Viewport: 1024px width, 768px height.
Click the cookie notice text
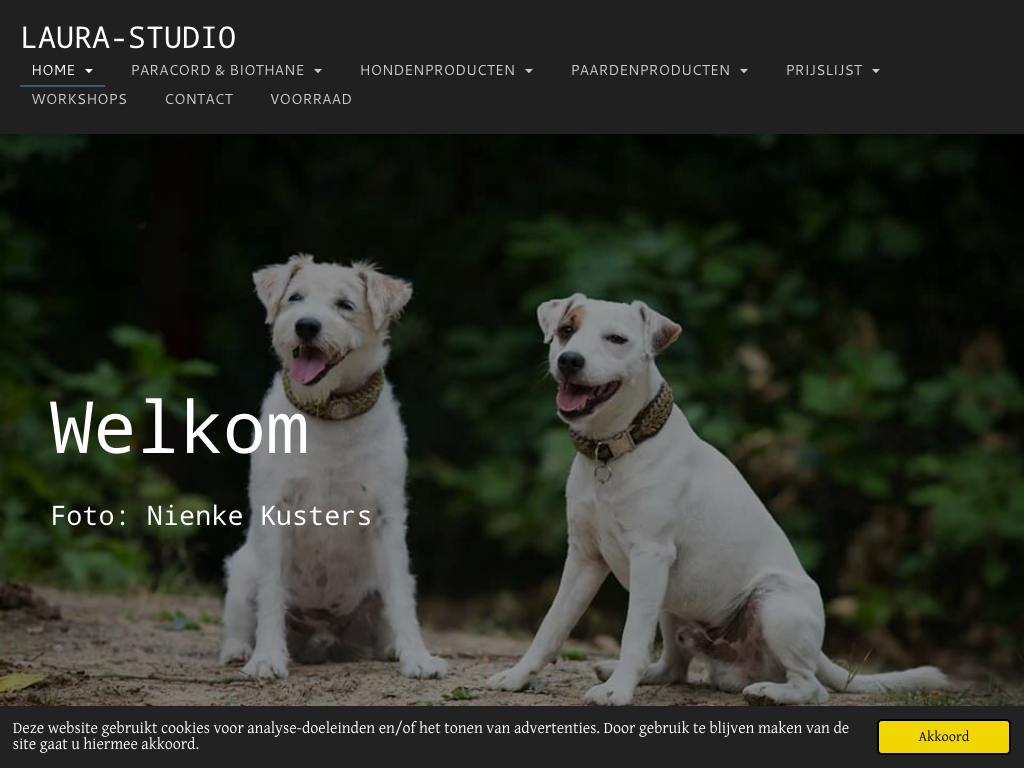[x=431, y=736]
